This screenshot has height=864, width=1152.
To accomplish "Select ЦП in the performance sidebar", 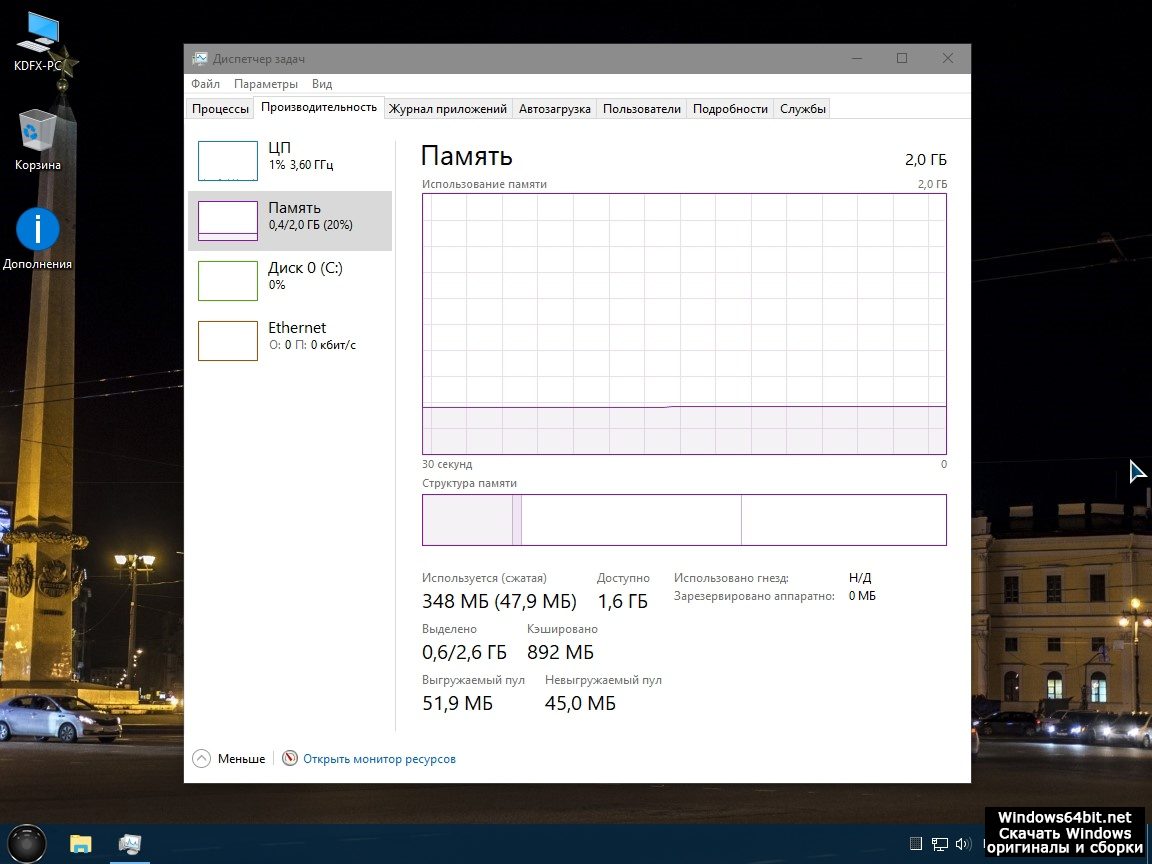I will (x=290, y=160).
